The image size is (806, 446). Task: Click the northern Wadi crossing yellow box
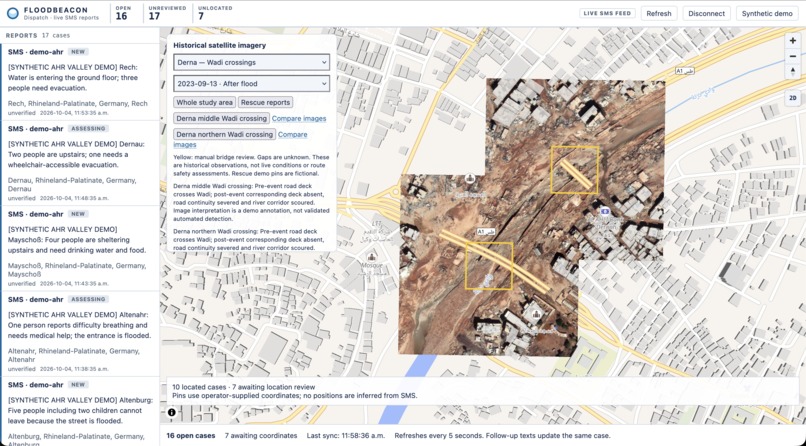(575, 170)
